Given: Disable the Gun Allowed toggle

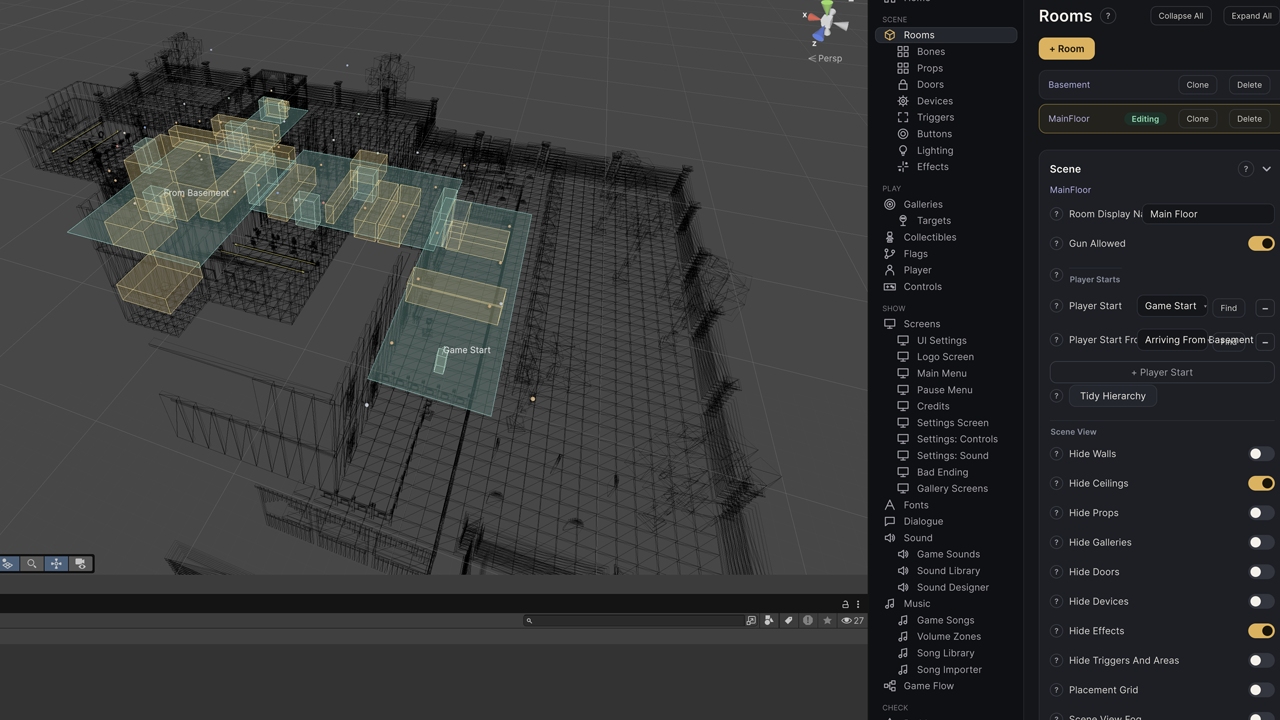Looking at the screenshot, I should point(1261,243).
